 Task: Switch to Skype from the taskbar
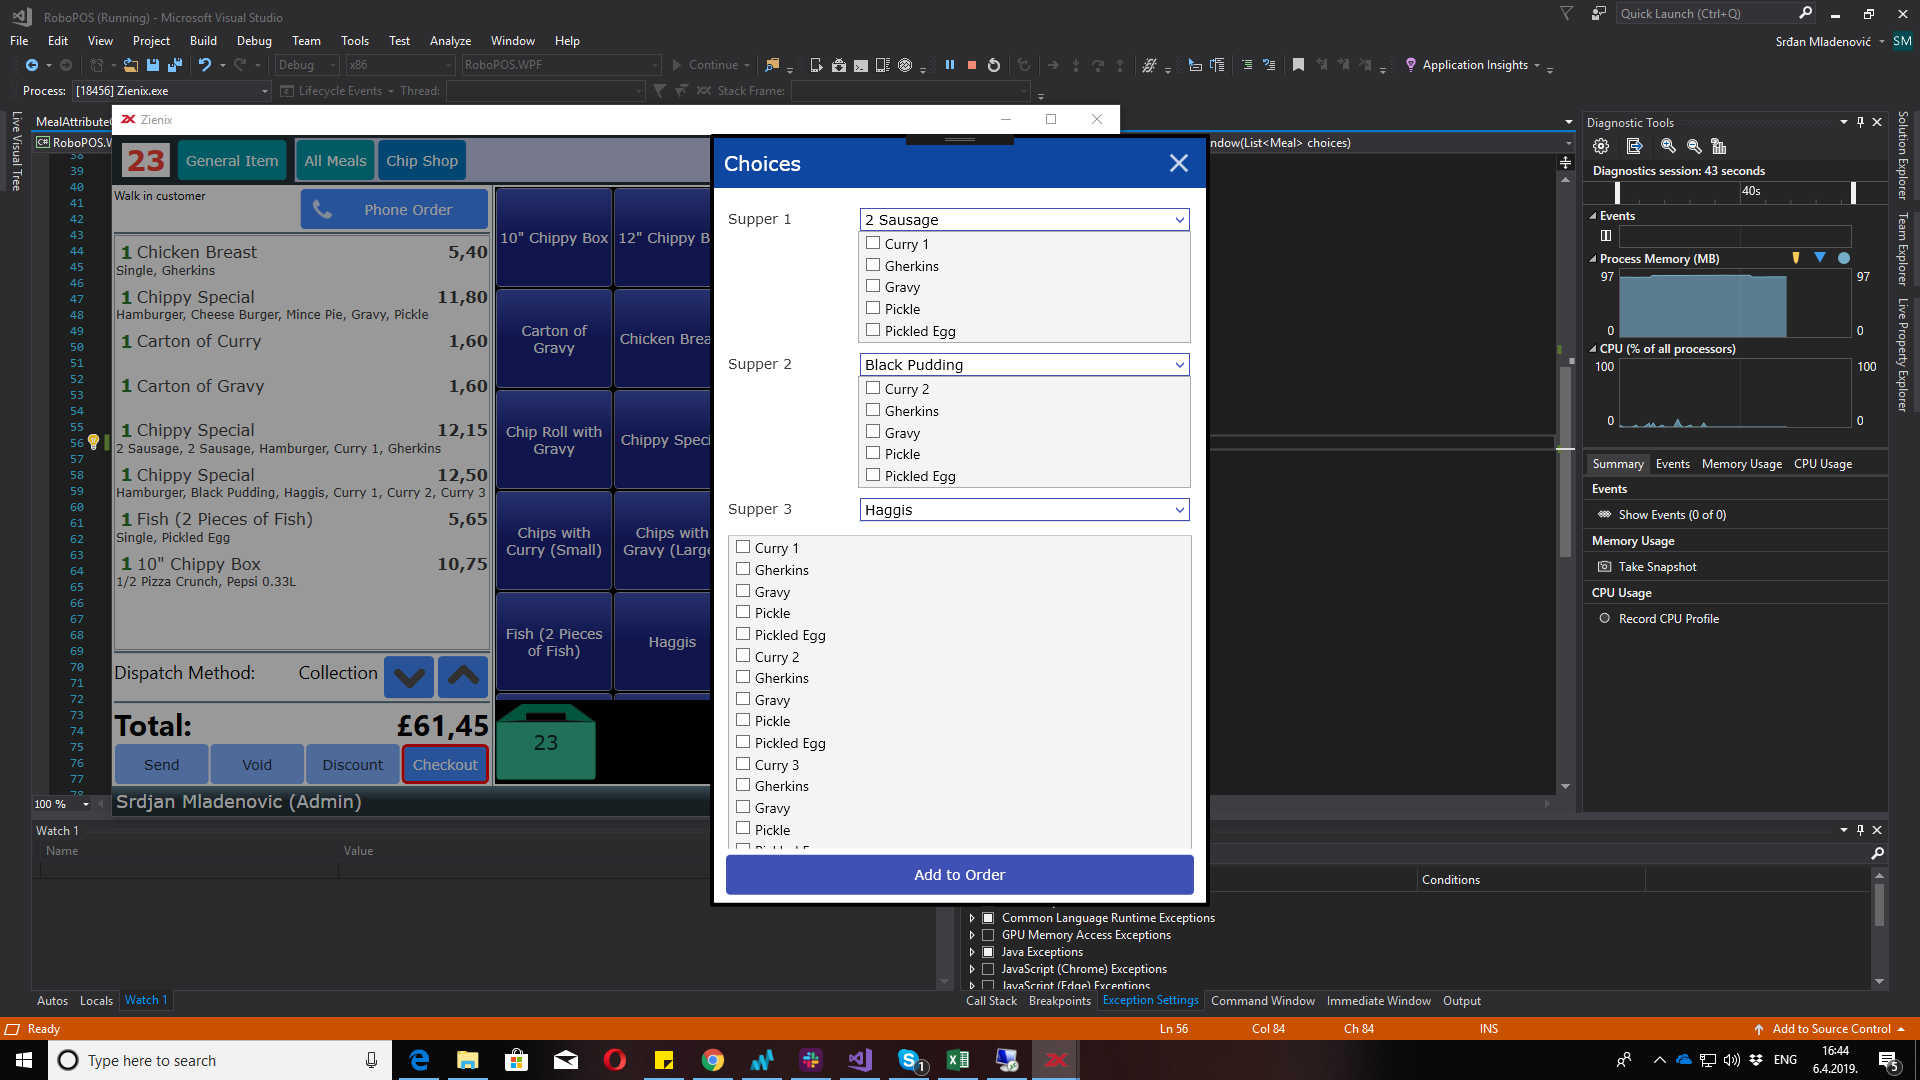(909, 1060)
